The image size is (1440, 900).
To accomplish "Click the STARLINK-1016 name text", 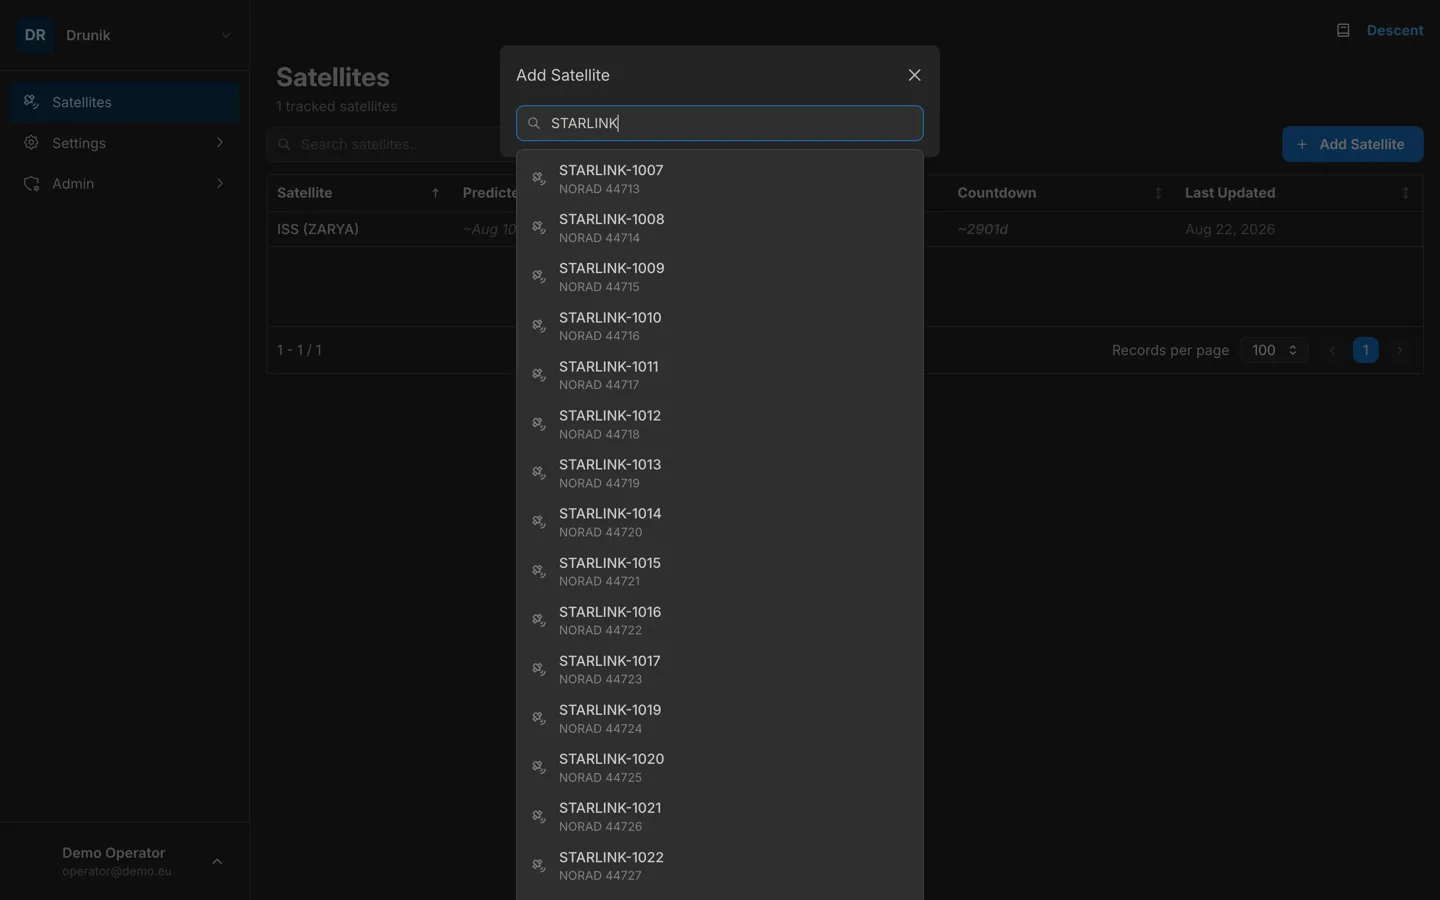I will point(610,612).
